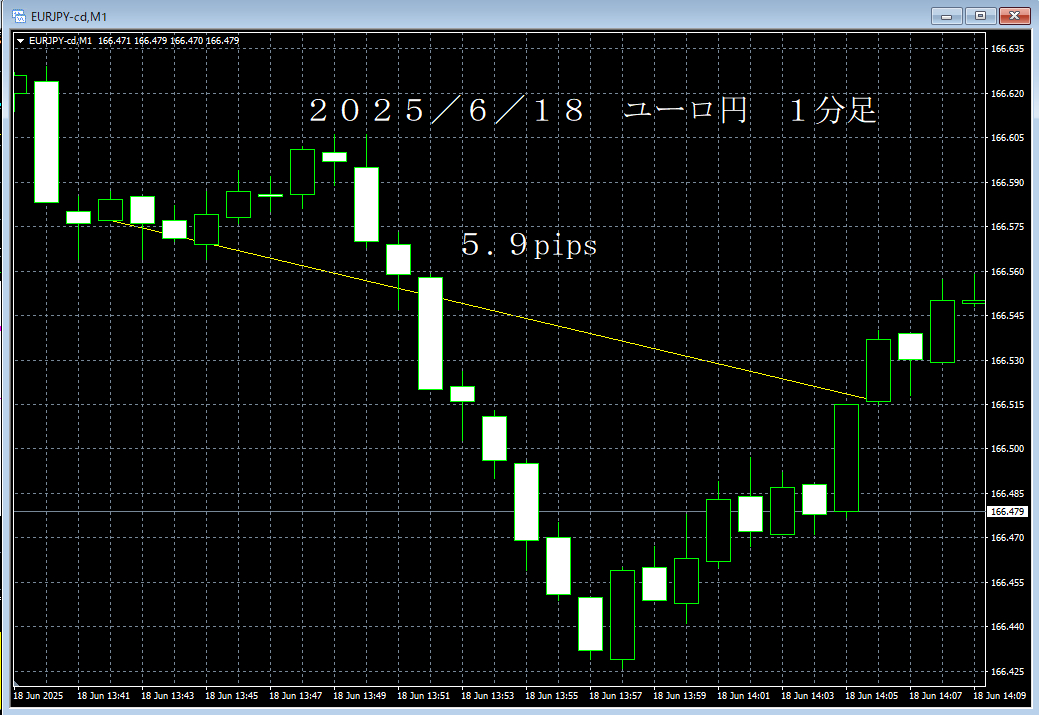
Task: Click price scale value 166.545
Action: click(1007, 315)
